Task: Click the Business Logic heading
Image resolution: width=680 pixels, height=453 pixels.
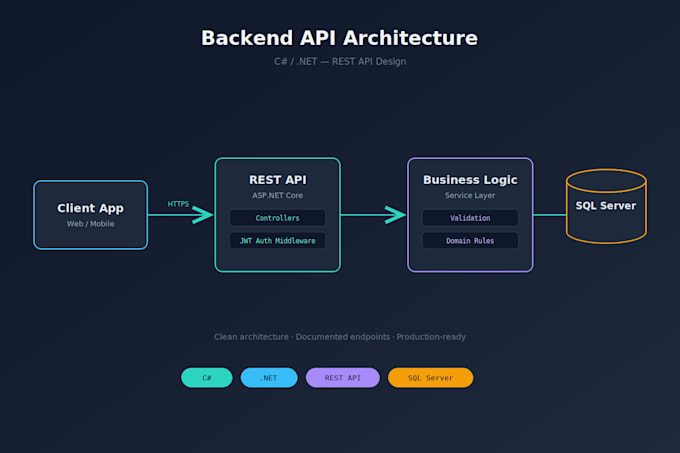Action: (x=470, y=180)
